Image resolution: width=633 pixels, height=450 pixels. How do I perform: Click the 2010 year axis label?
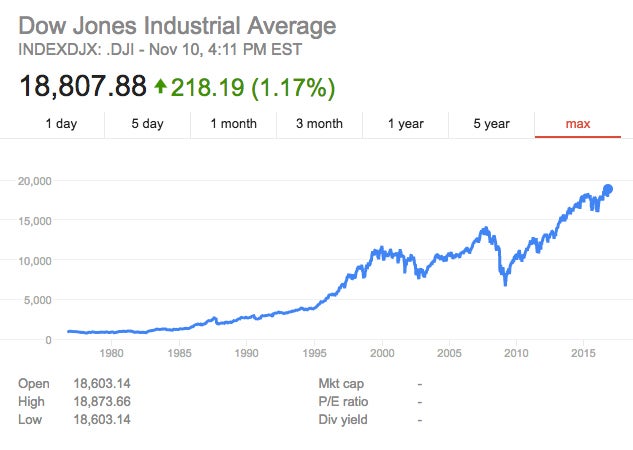pos(517,353)
